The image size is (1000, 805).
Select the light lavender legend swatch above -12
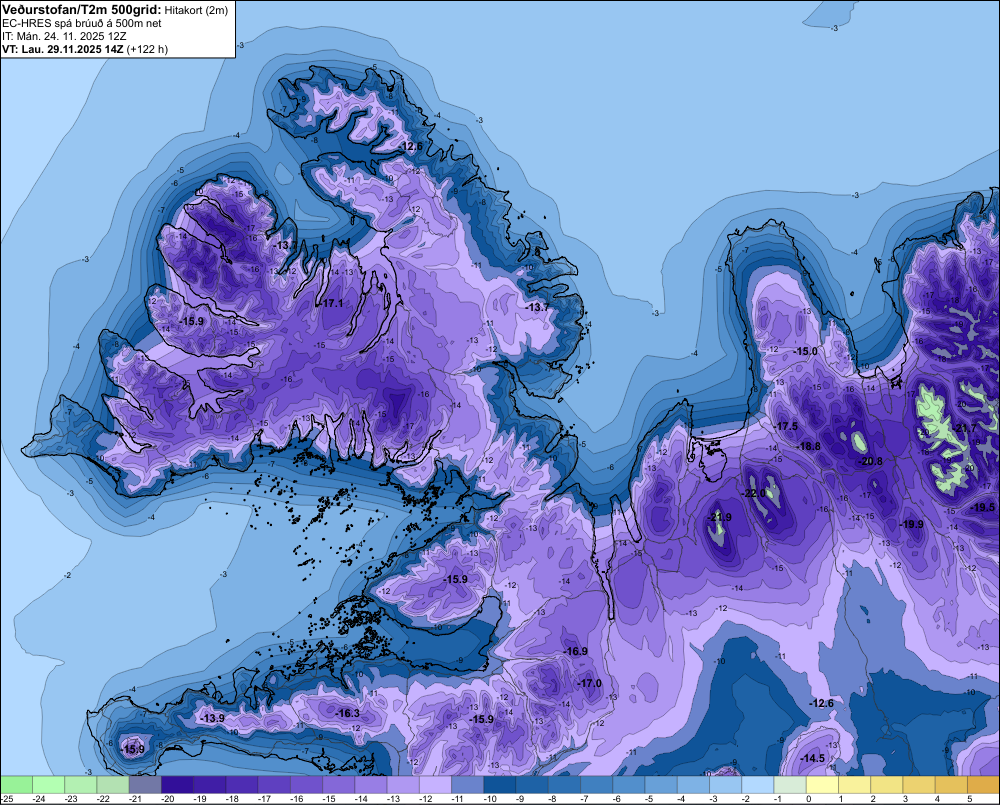[435, 785]
